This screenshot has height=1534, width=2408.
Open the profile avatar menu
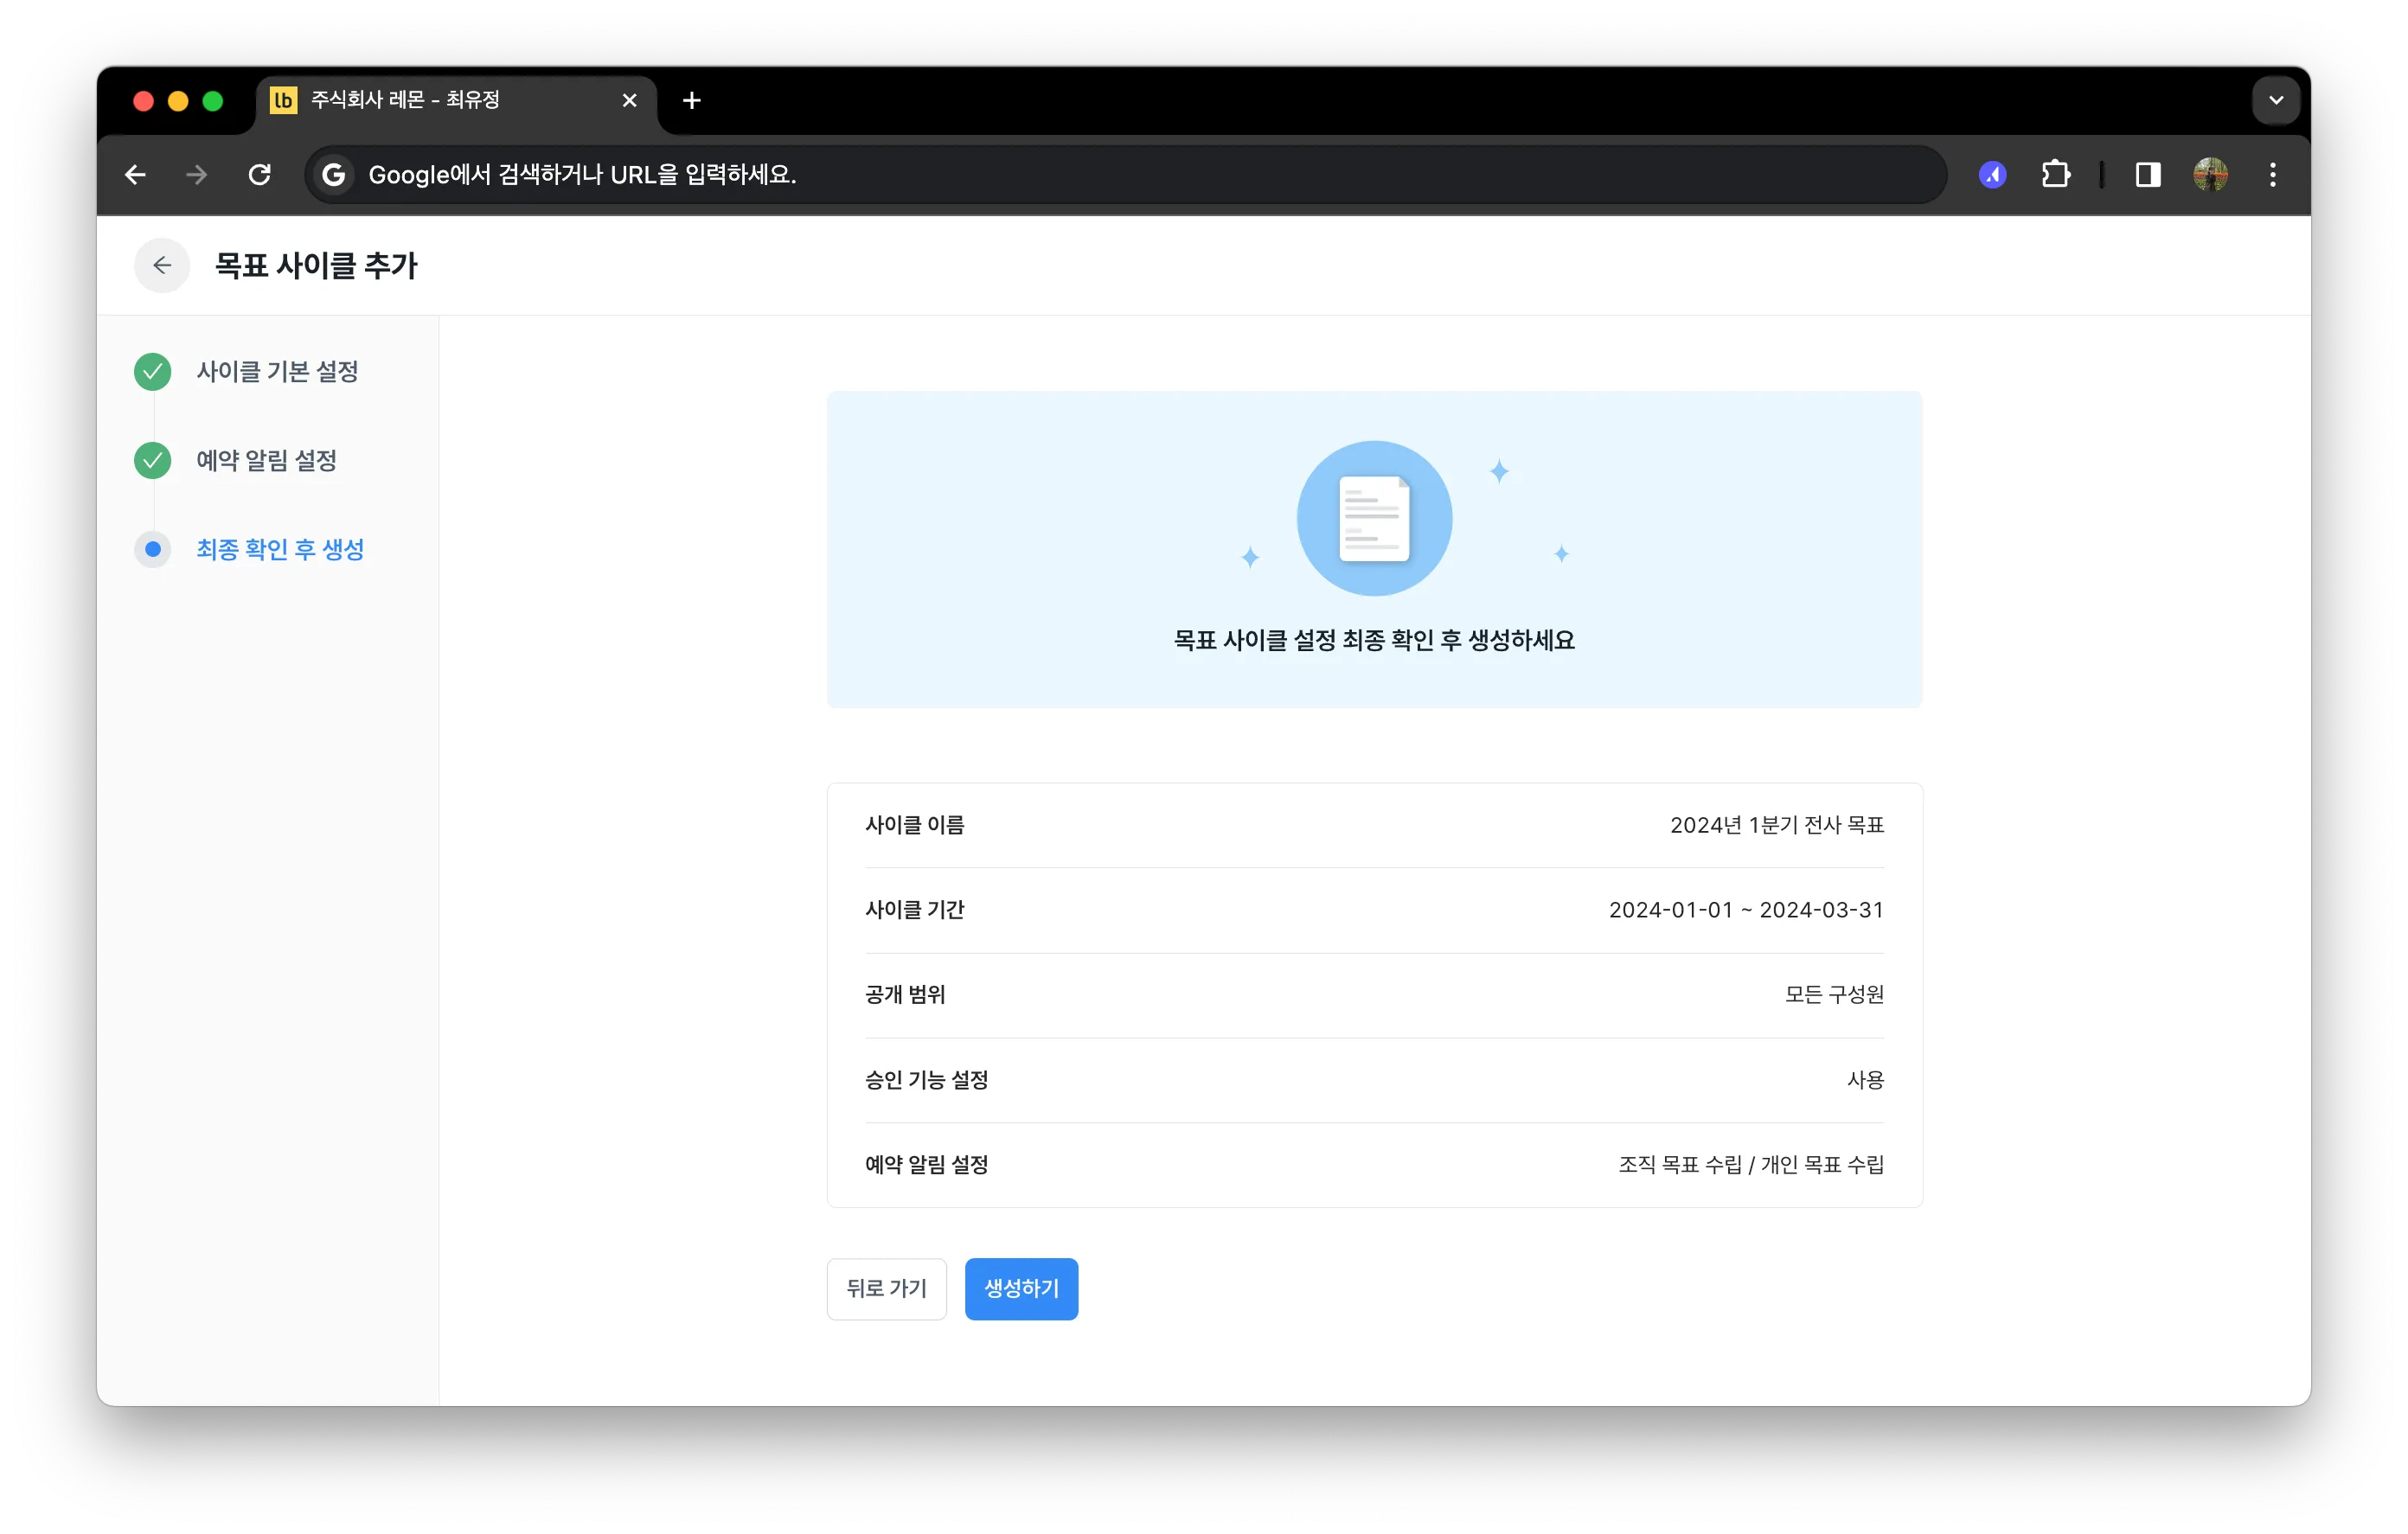tap(2210, 175)
